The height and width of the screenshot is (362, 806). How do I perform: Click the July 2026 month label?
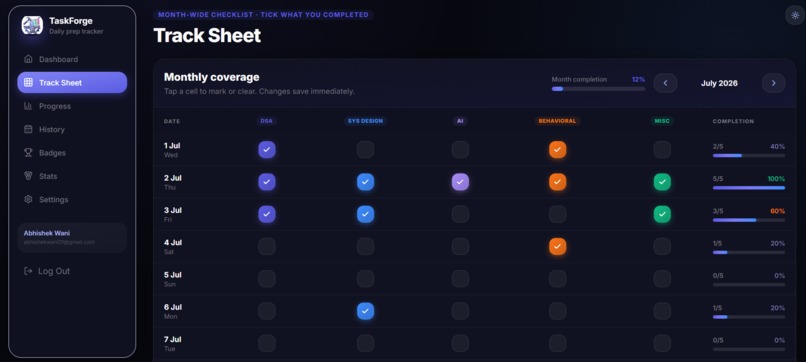coord(719,83)
